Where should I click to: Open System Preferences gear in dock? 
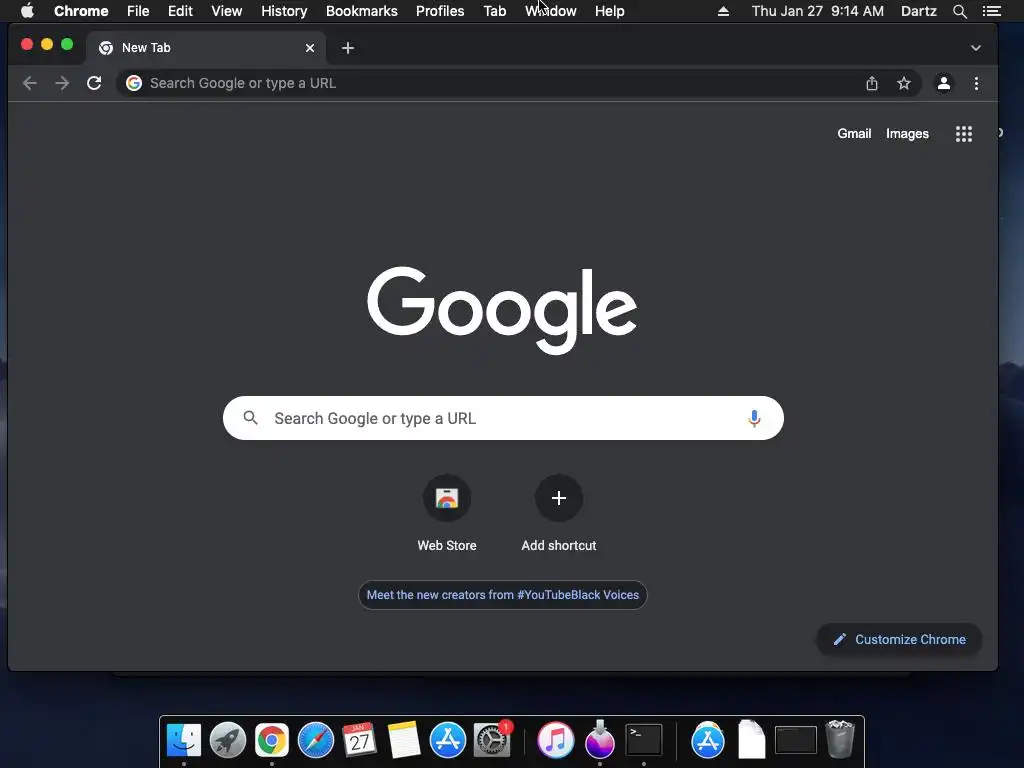click(x=492, y=741)
